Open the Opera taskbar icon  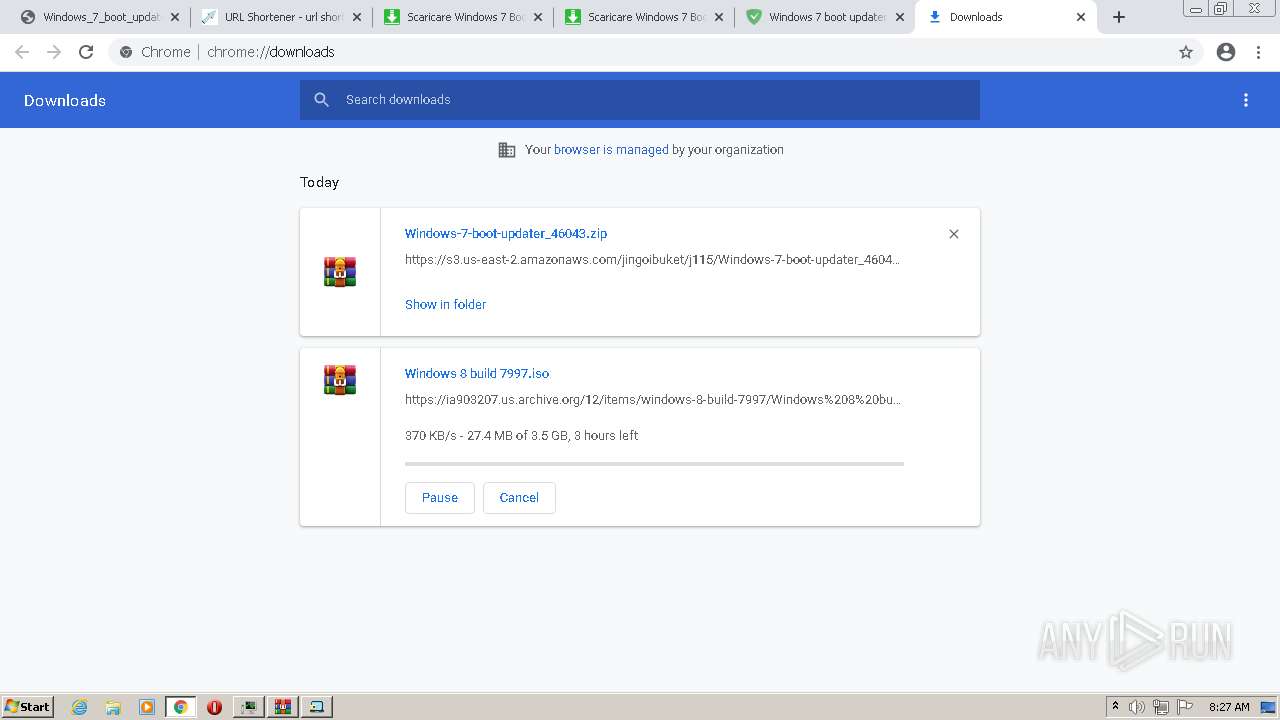(x=214, y=707)
